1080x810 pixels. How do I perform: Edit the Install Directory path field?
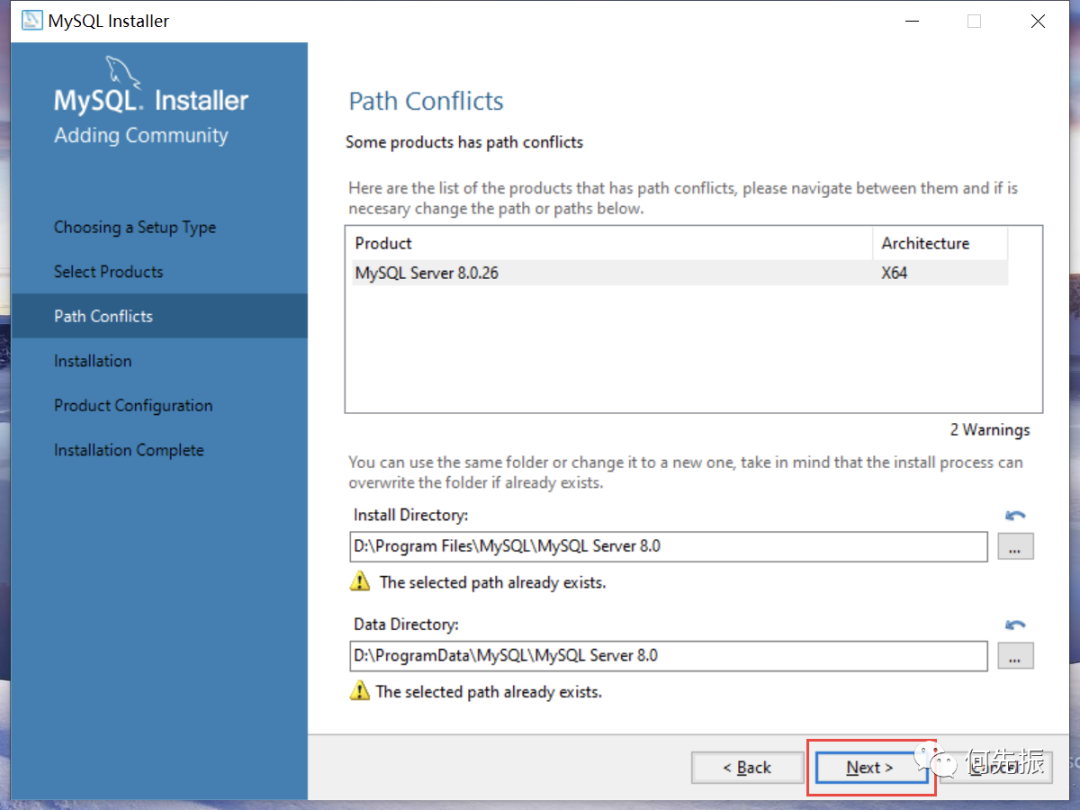point(668,546)
